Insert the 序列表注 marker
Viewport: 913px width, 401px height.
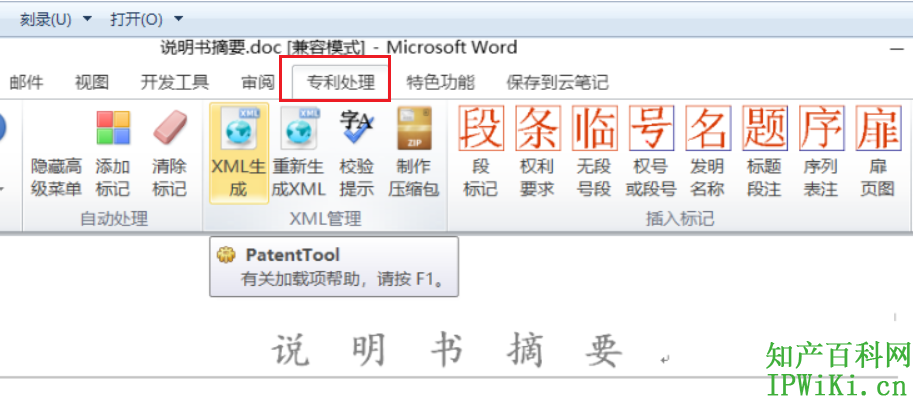[821, 153]
